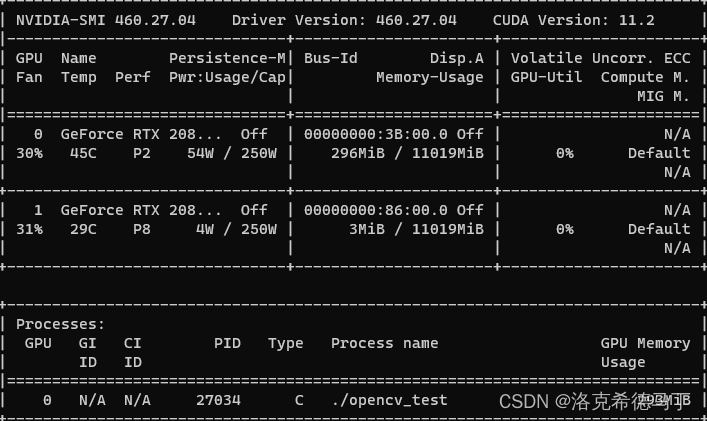Click the P8 performance state
This screenshot has height=421, width=707.
coord(142,229)
